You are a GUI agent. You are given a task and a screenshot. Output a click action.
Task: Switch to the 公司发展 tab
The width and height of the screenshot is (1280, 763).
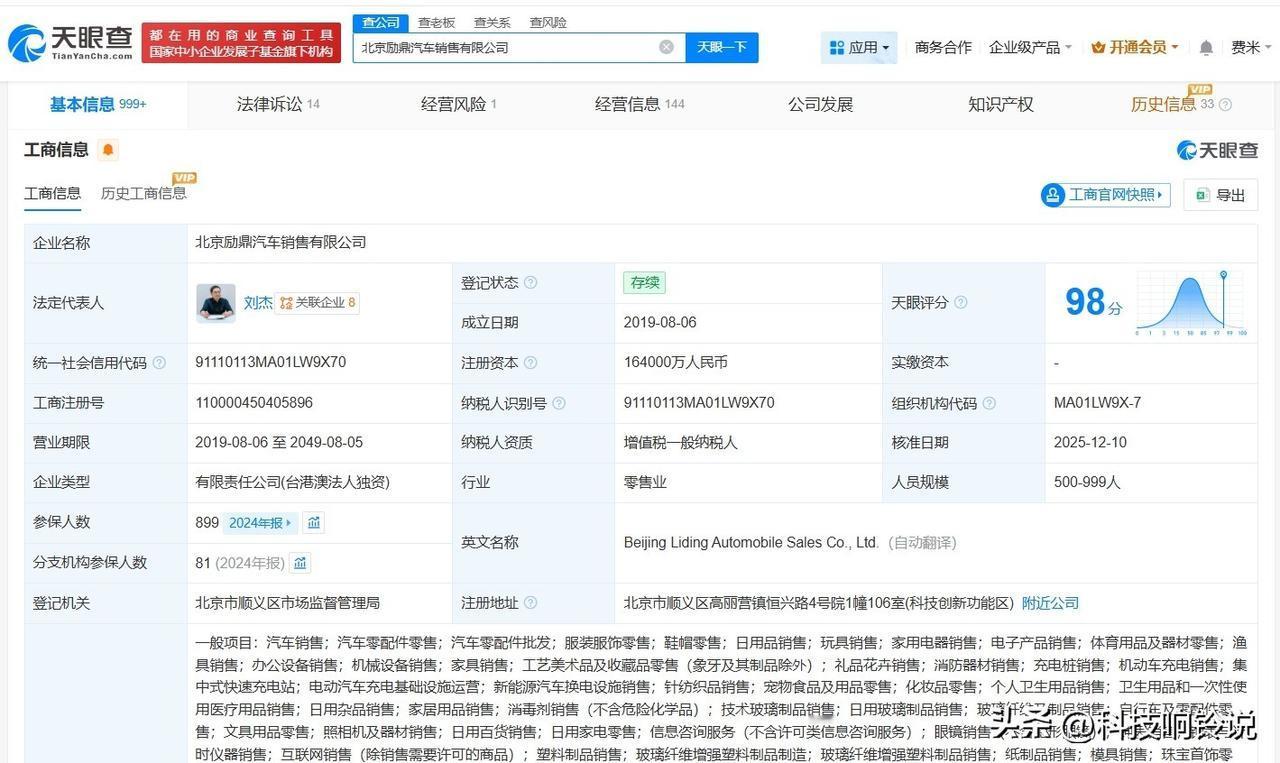tap(820, 104)
